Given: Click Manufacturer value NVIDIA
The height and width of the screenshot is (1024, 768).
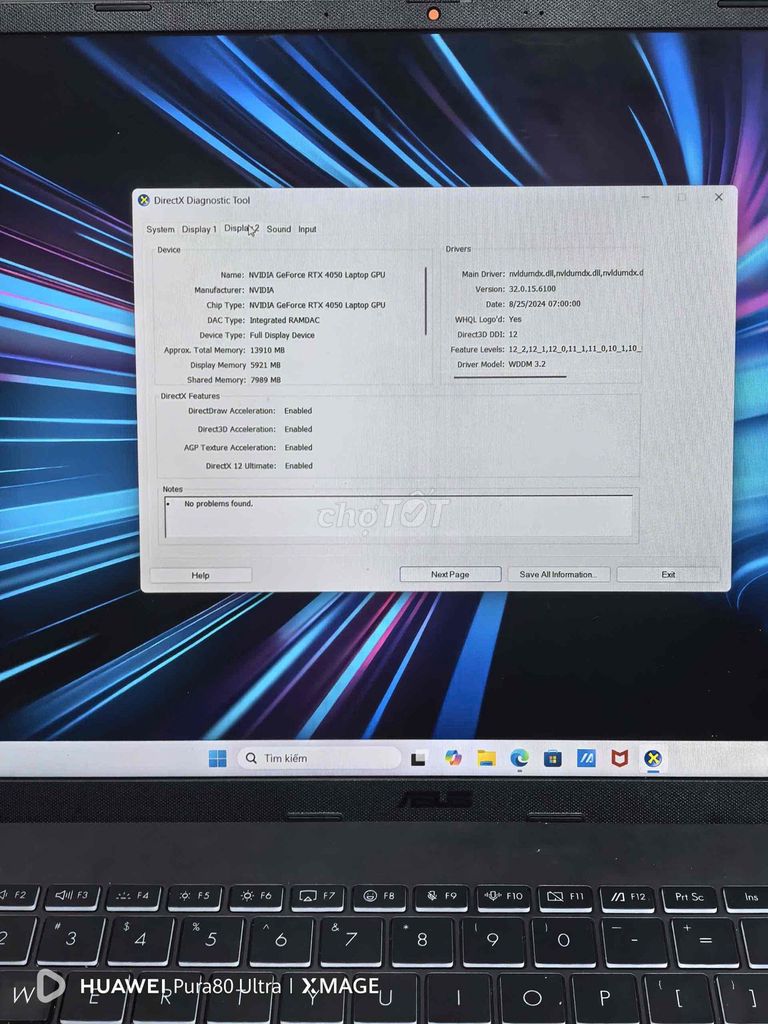Looking at the screenshot, I should pos(261,290).
